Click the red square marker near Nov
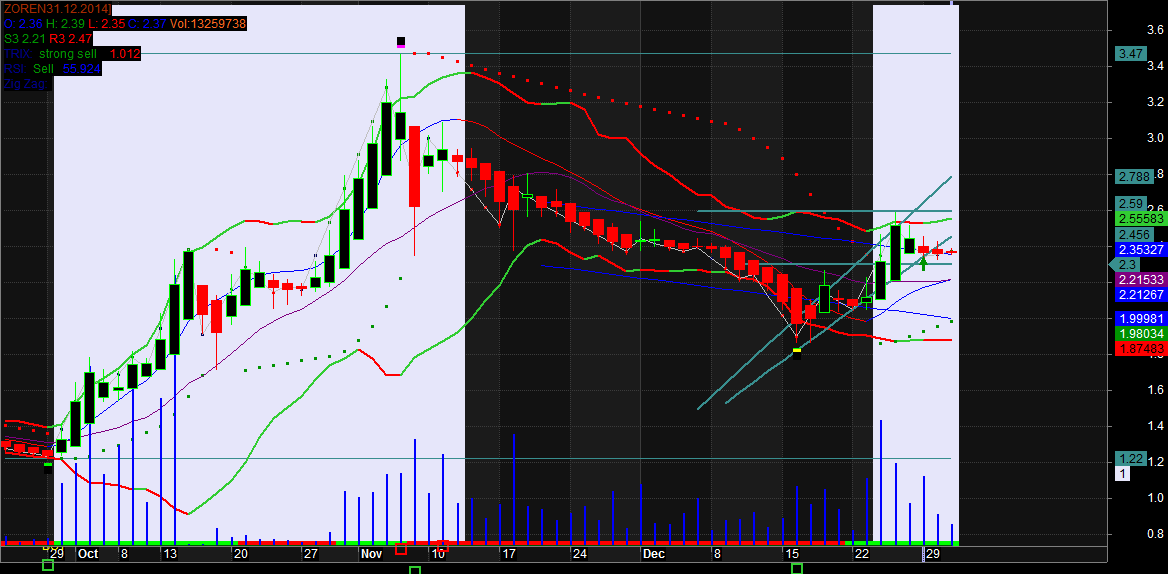1168x574 pixels. [401, 549]
